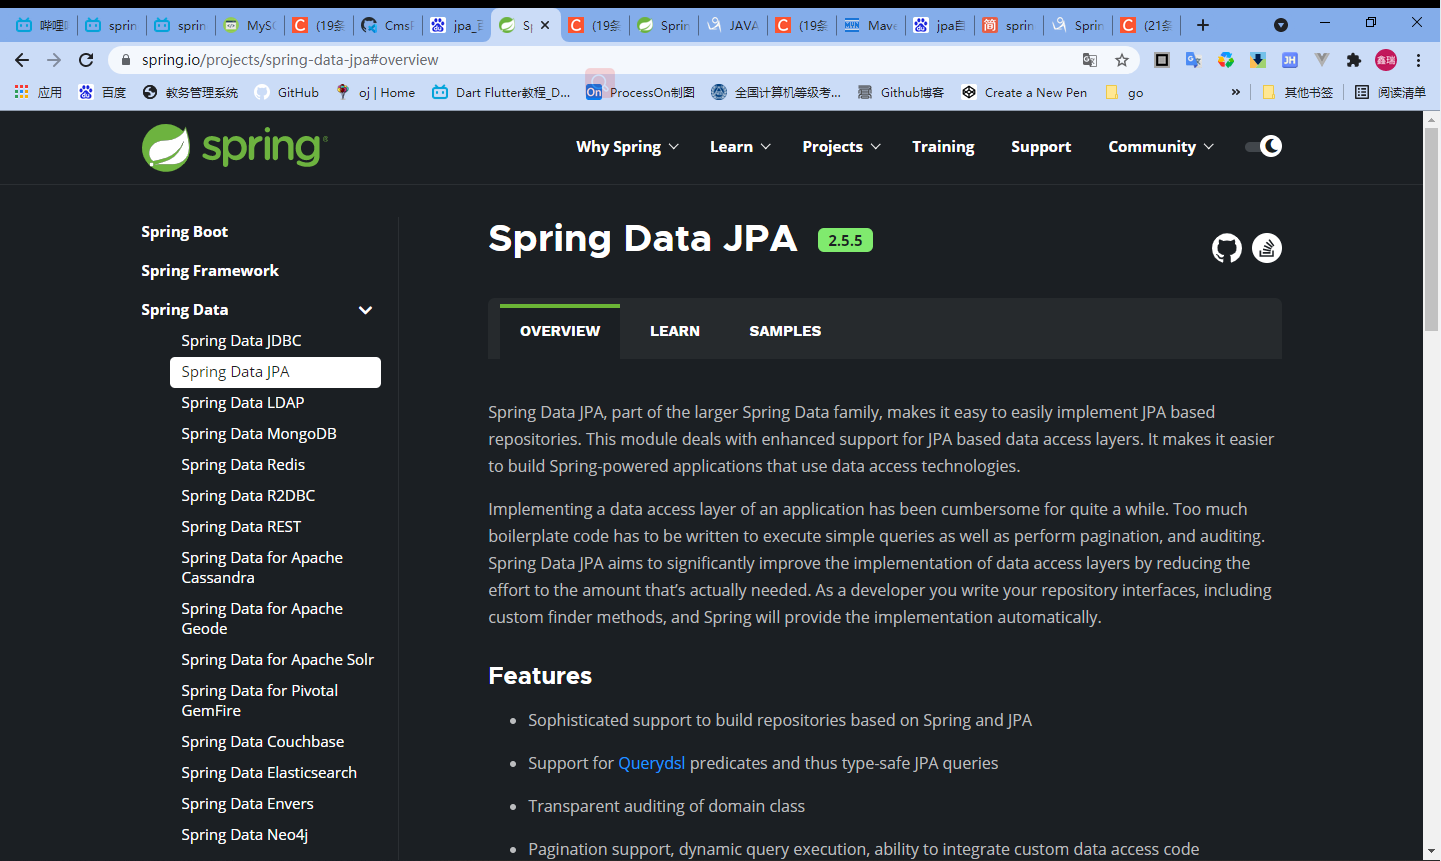Switch to the OVERVIEW tab

[x=560, y=331]
